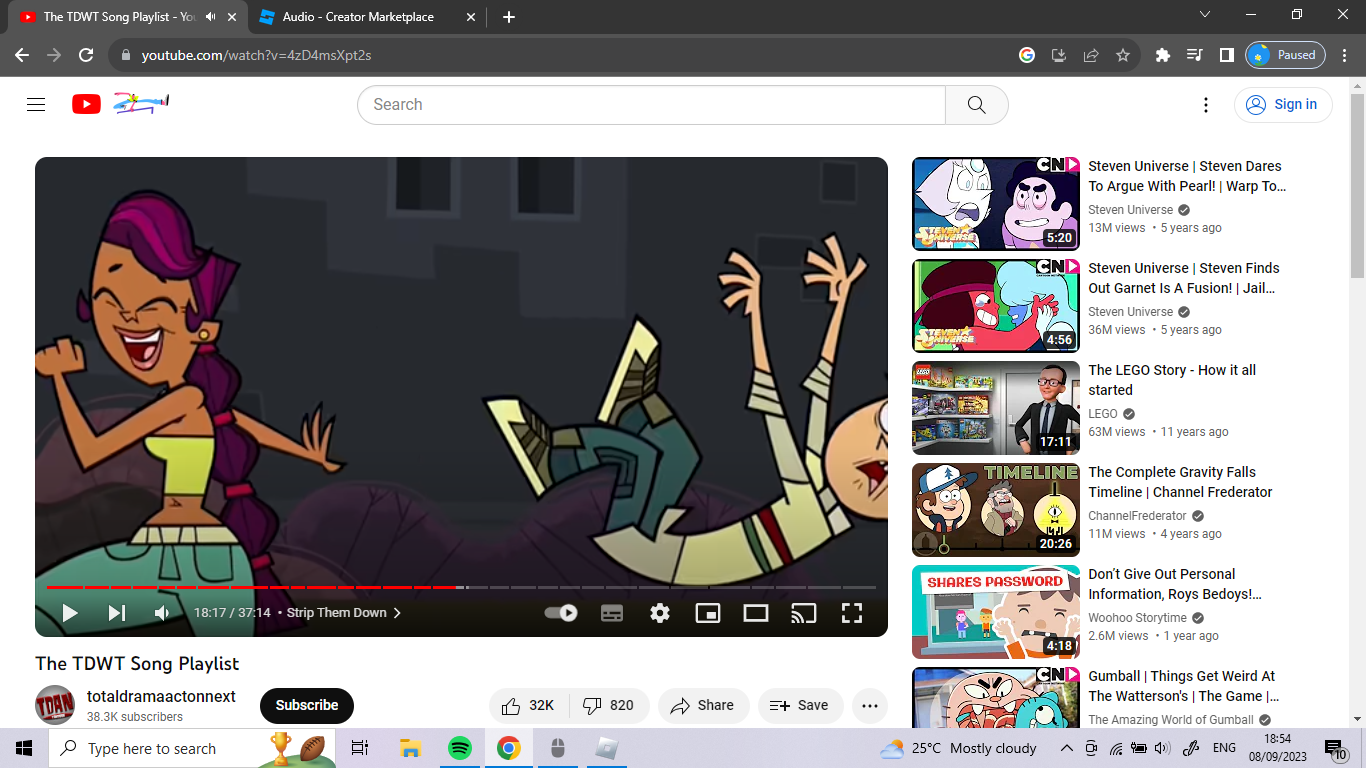Go forward in browser history
1366x768 pixels.
54,55
